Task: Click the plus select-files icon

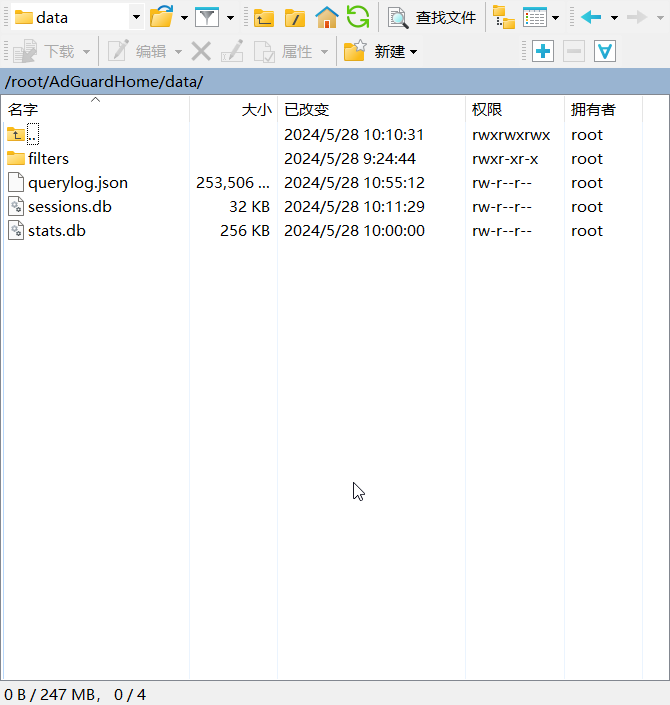Action: 543,51
